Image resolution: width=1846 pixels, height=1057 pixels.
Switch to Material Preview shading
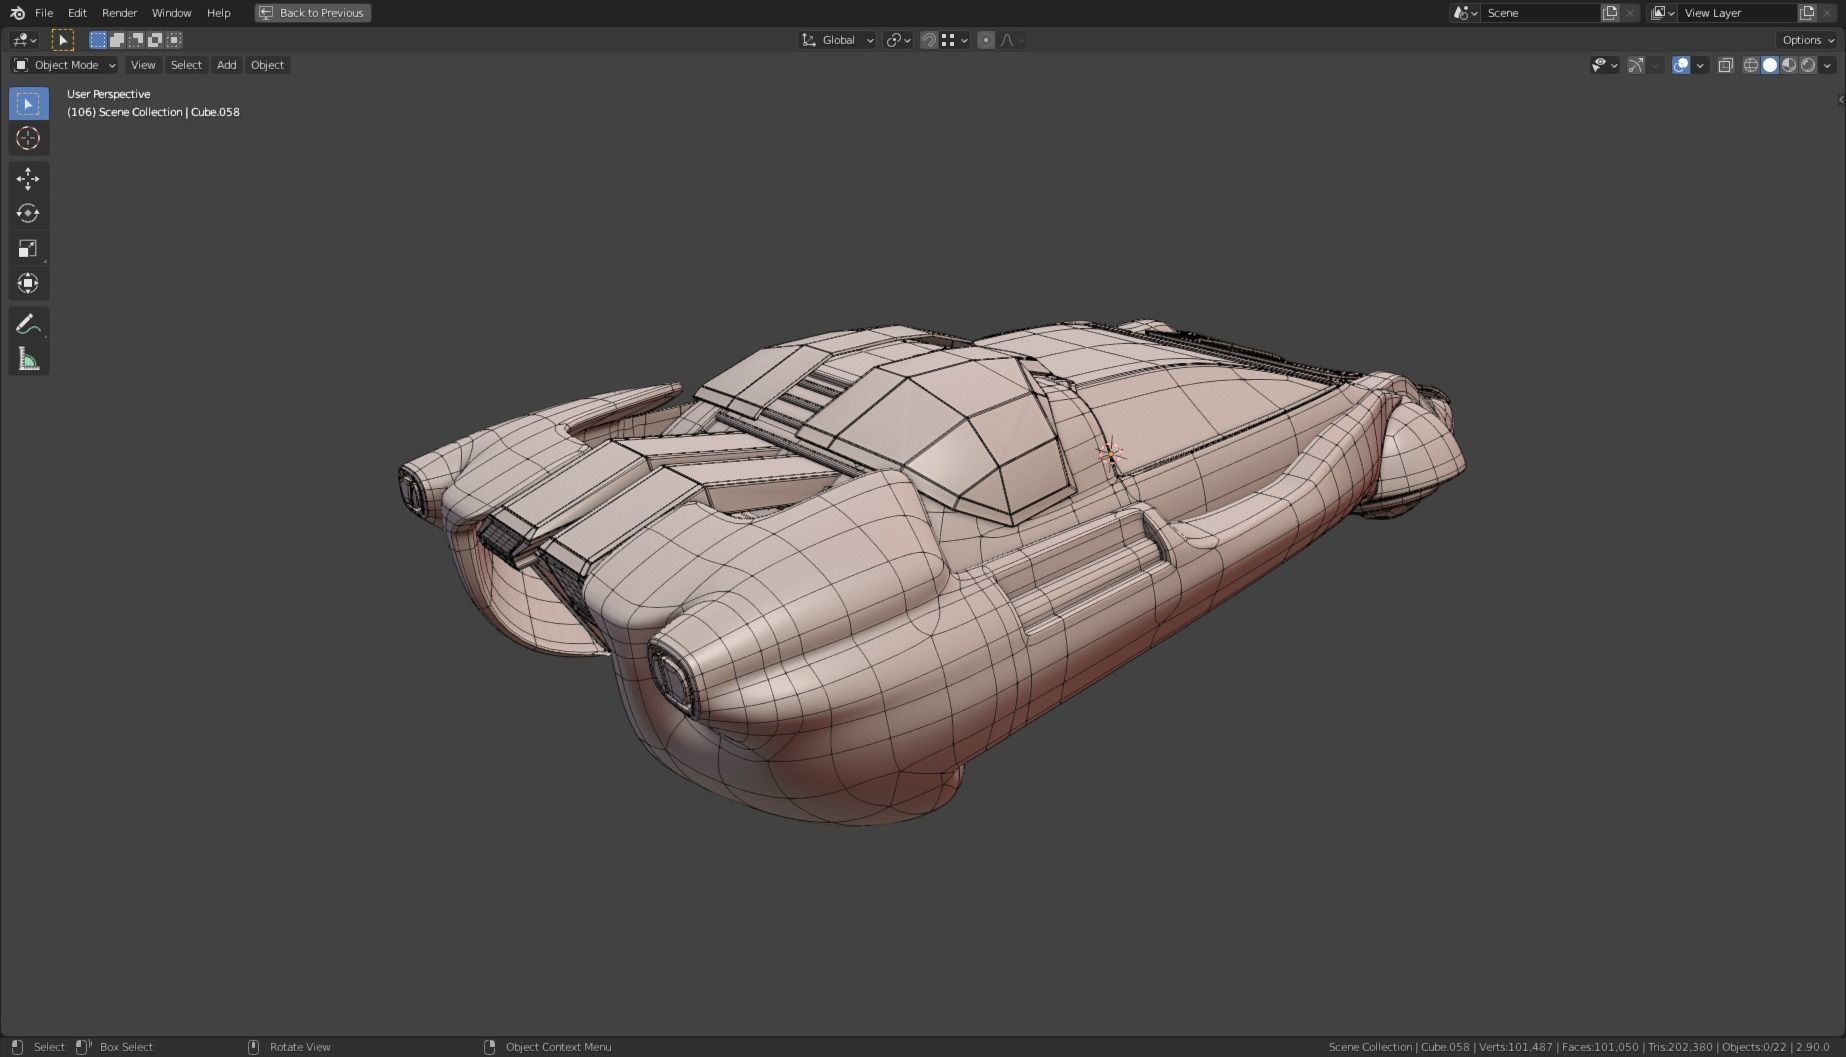pyautogui.click(x=1789, y=65)
